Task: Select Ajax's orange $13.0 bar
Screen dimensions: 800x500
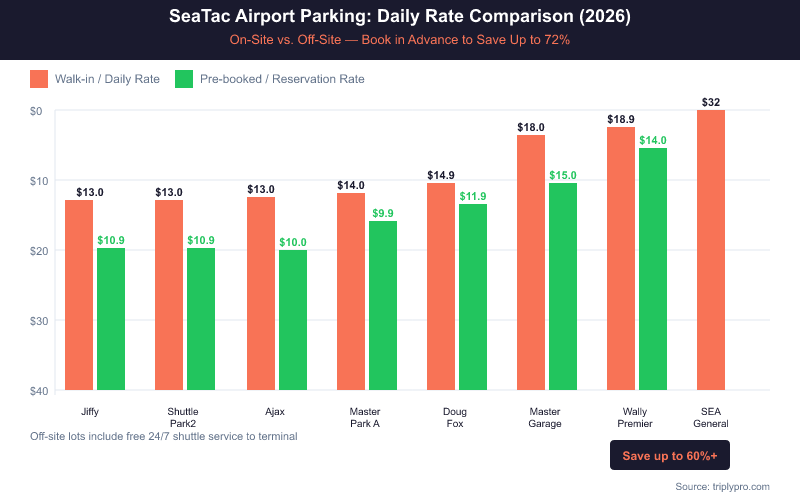Action: pyautogui.click(x=261, y=293)
